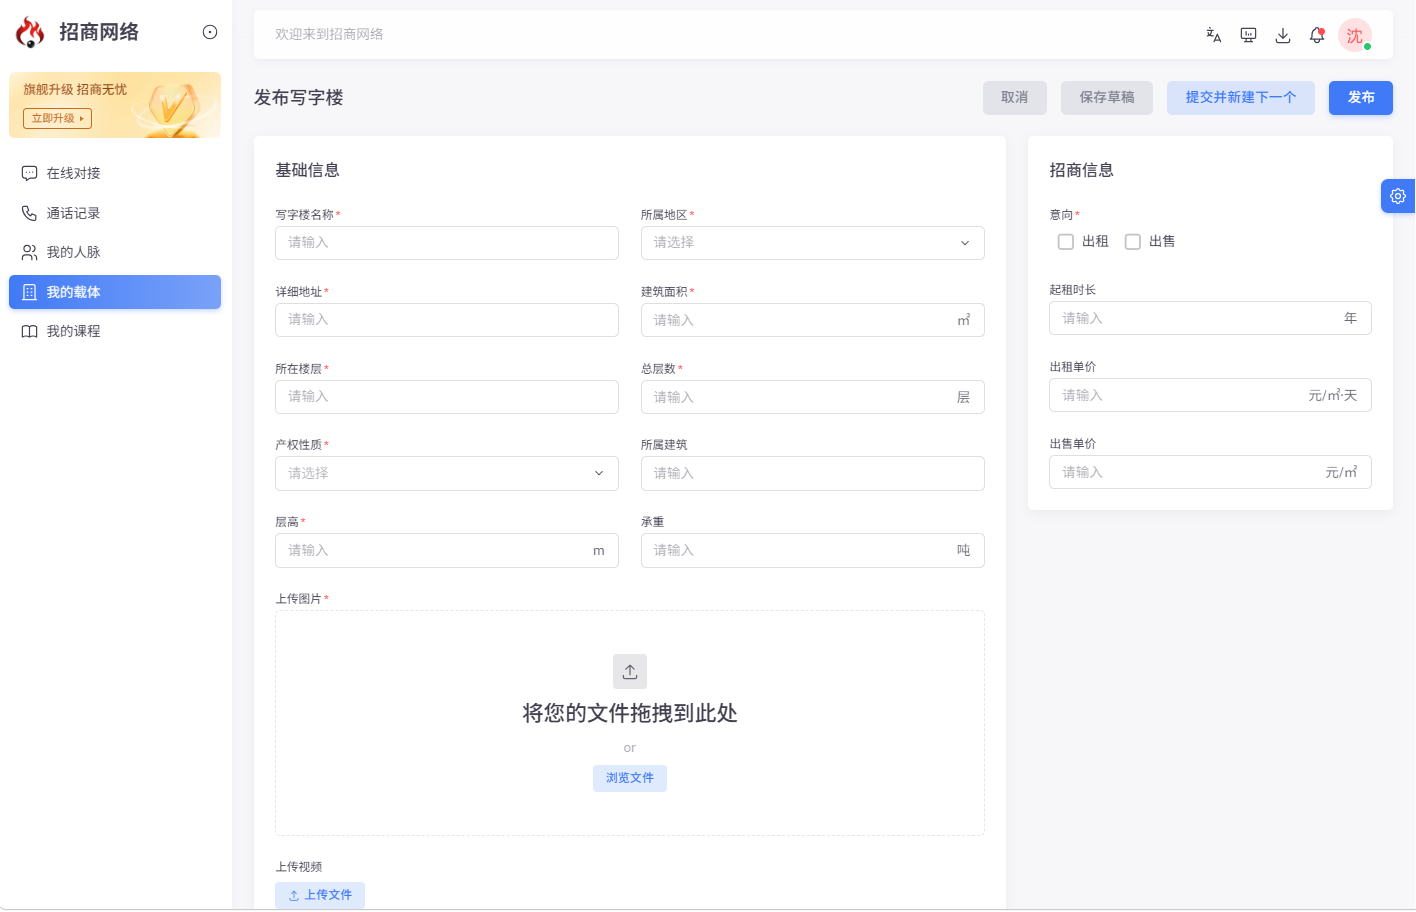Focus the 所在楼层 input field
This screenshot has width=1416, height=912.
pos(447,397)
